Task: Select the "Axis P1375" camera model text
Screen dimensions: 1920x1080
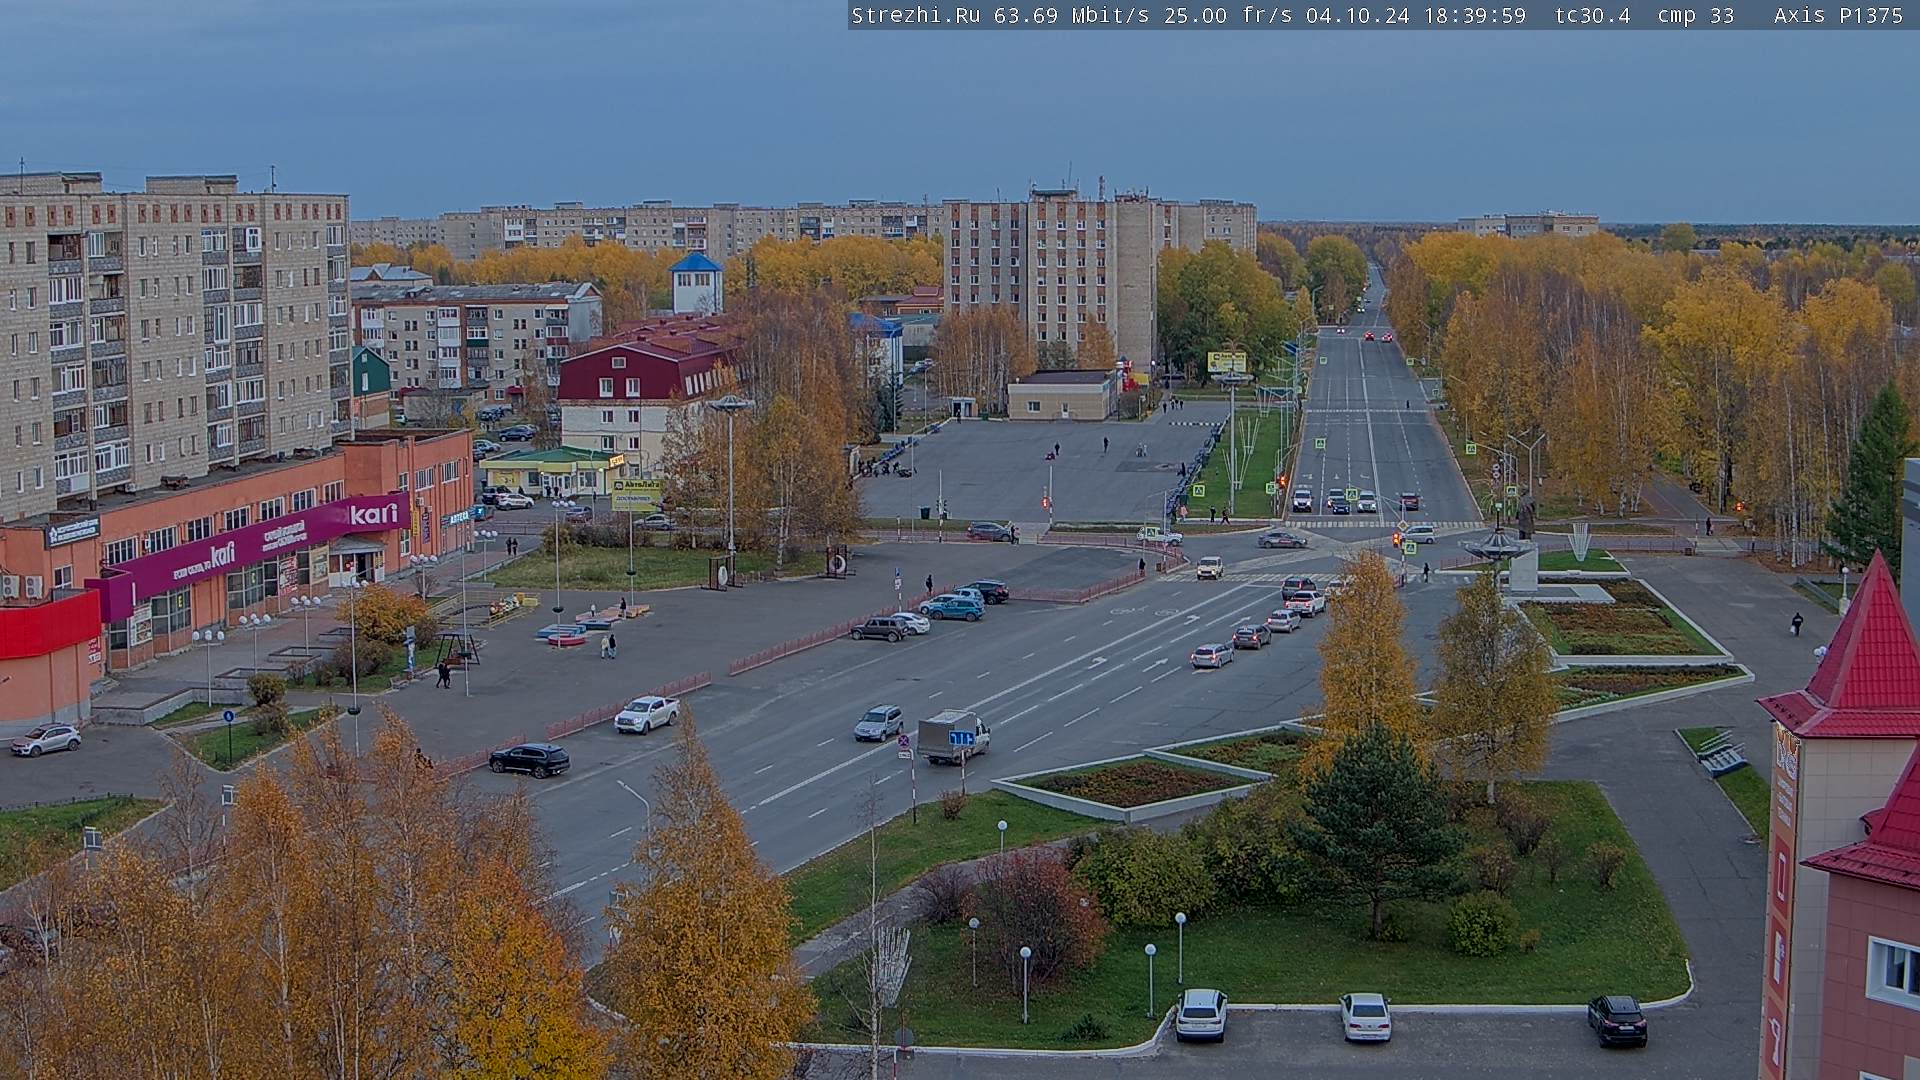Action: (1839, 15)
